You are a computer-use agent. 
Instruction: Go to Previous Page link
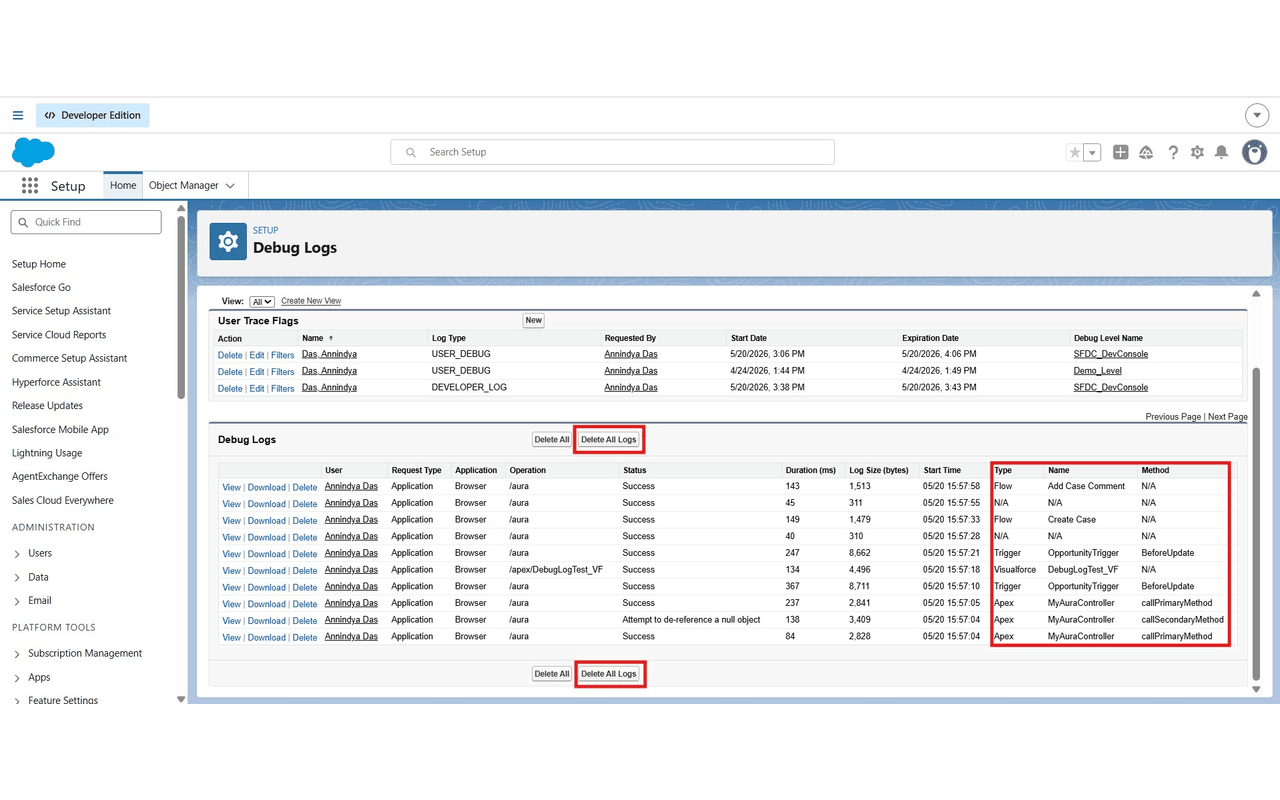(x=1173, y=417)
